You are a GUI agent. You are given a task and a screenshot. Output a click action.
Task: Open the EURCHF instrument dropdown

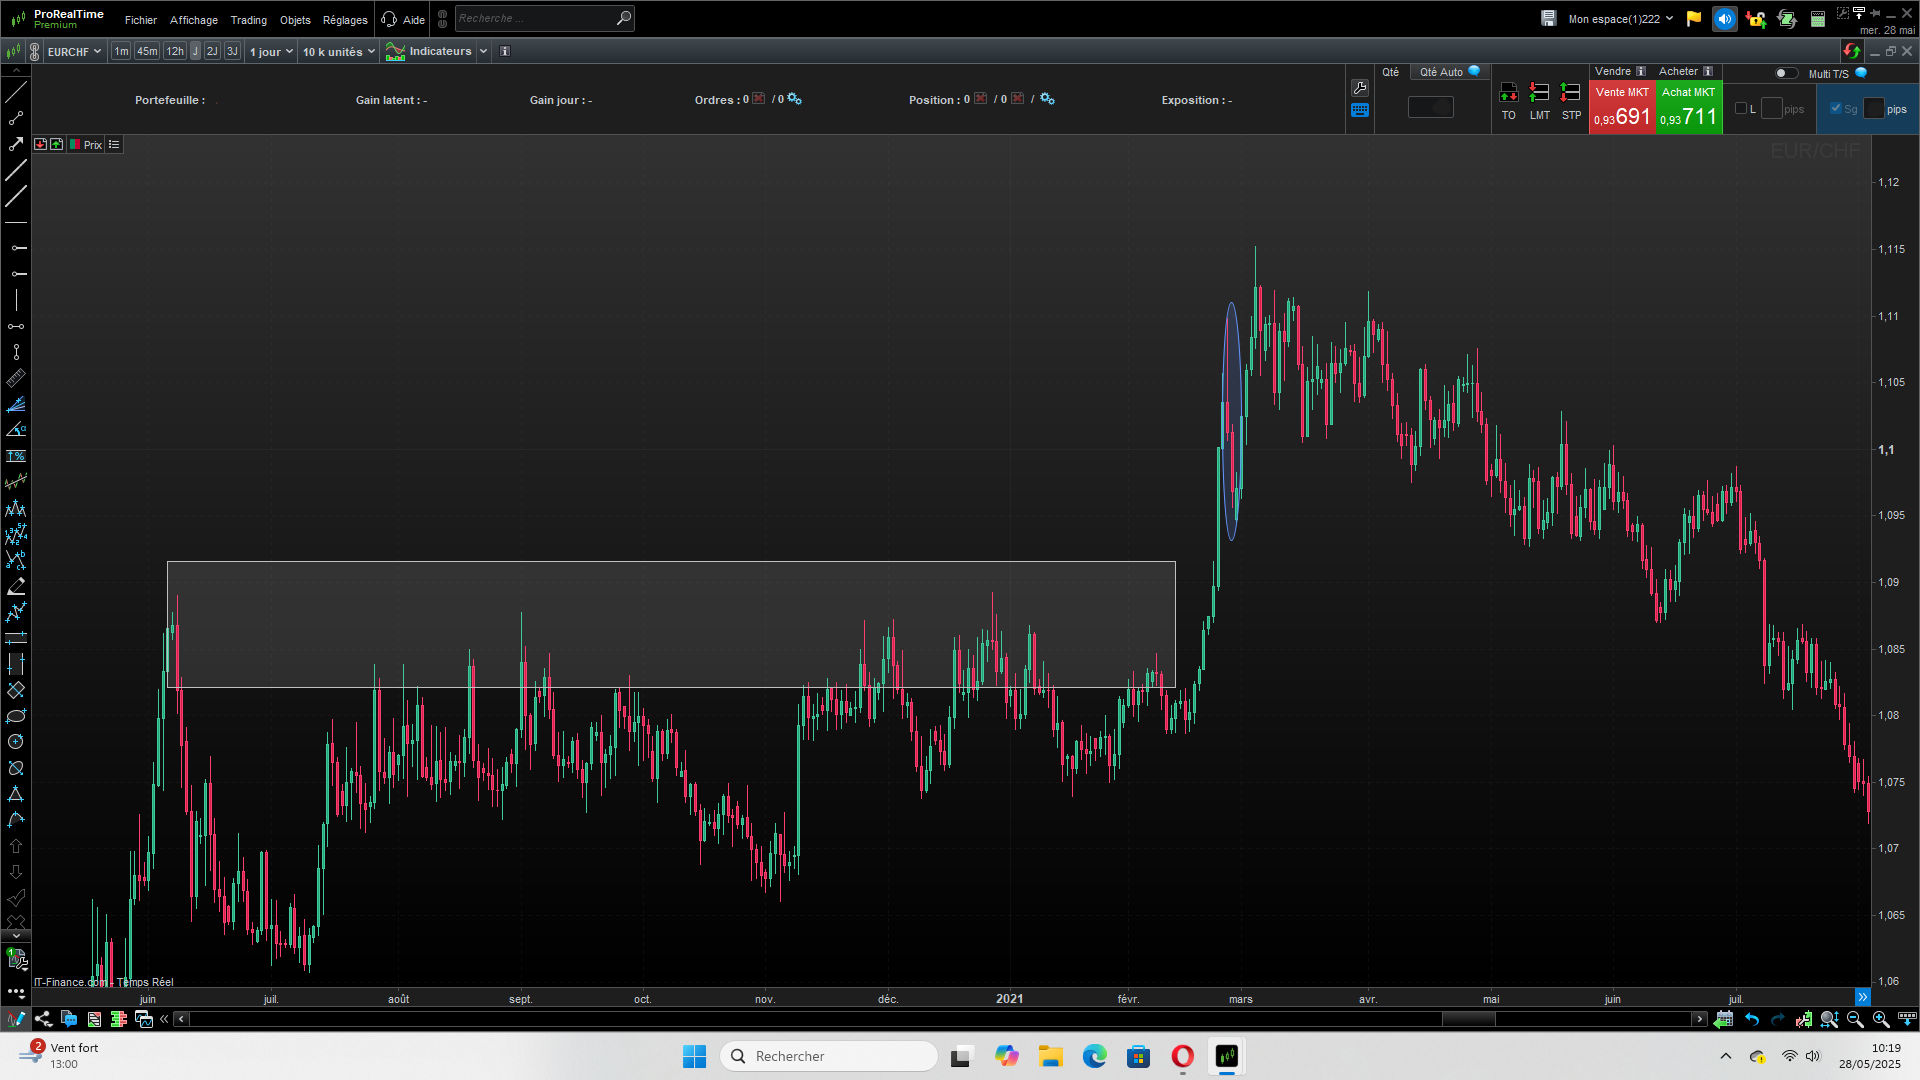click(75, 52)
